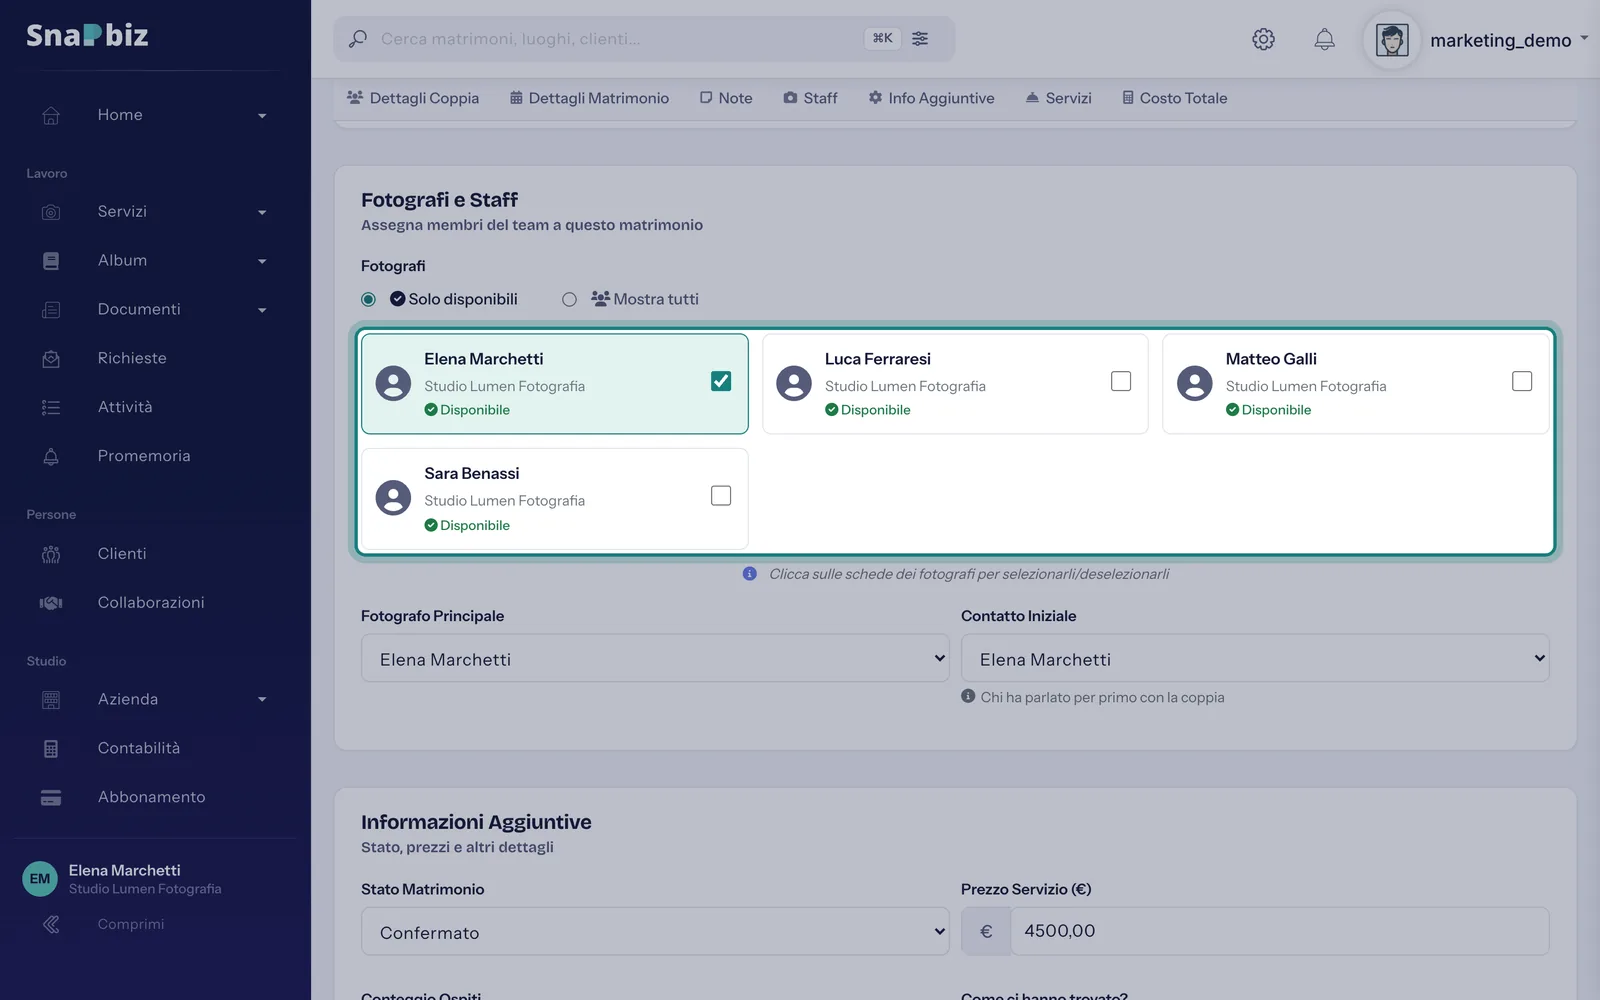
Task: Check the Sara Benassi photographer checkbox
Action: point(721,496)
